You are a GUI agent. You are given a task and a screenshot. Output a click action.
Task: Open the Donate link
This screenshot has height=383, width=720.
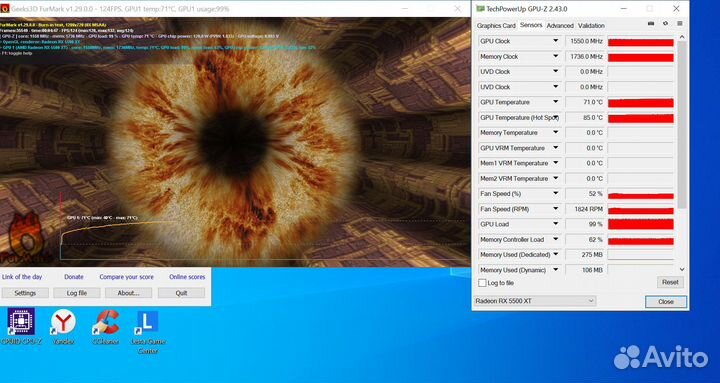pyautogui.click(x=74, y=277)
